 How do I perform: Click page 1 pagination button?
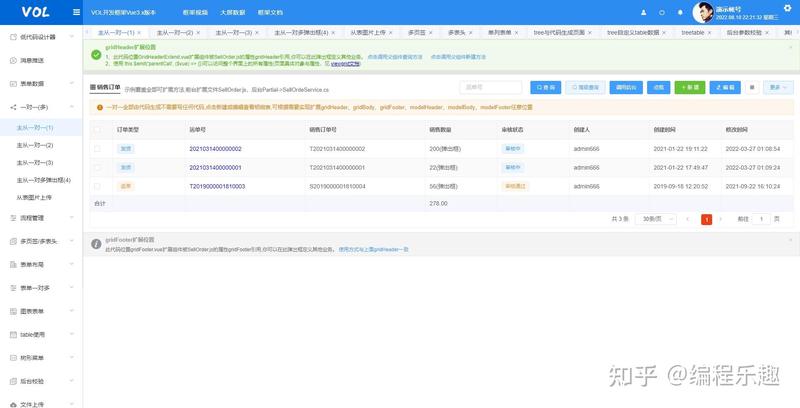coord(706,219)
